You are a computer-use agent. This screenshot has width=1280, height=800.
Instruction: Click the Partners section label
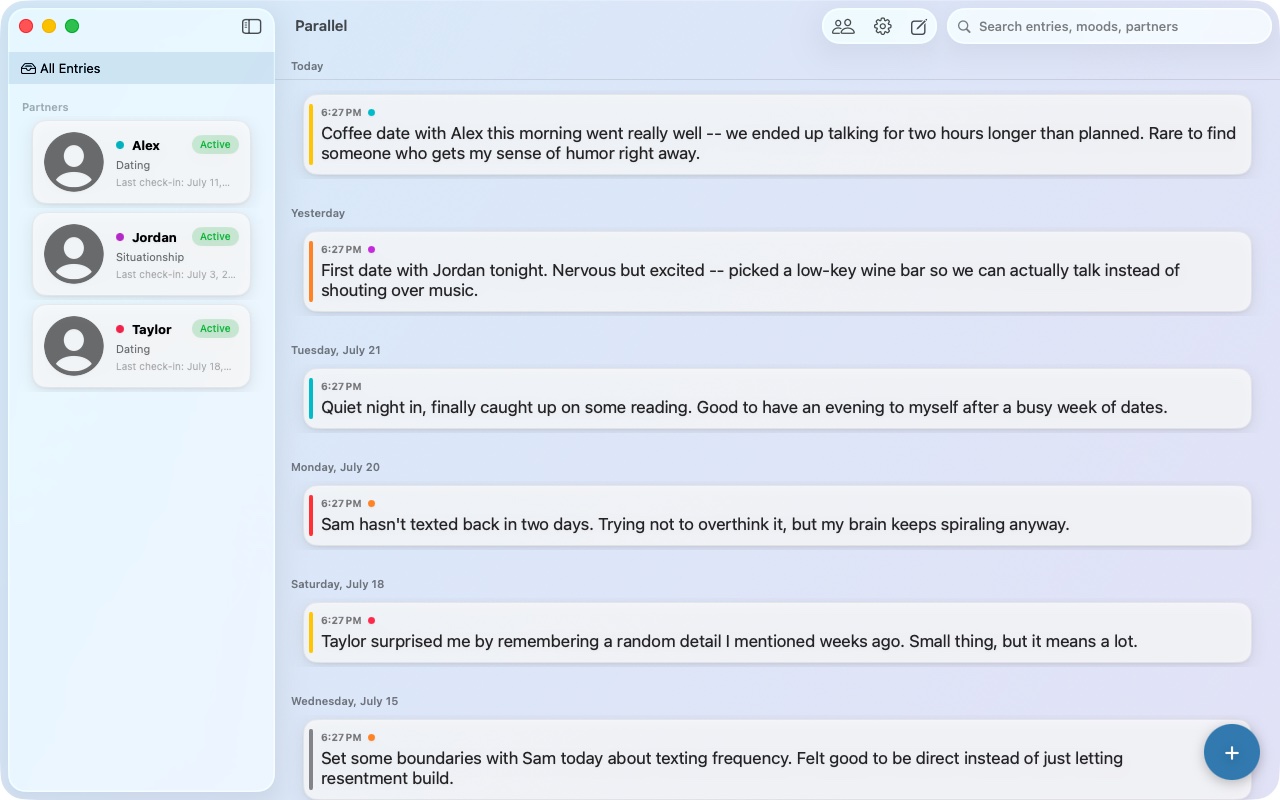pyautogui.click(x=45, y=107)
